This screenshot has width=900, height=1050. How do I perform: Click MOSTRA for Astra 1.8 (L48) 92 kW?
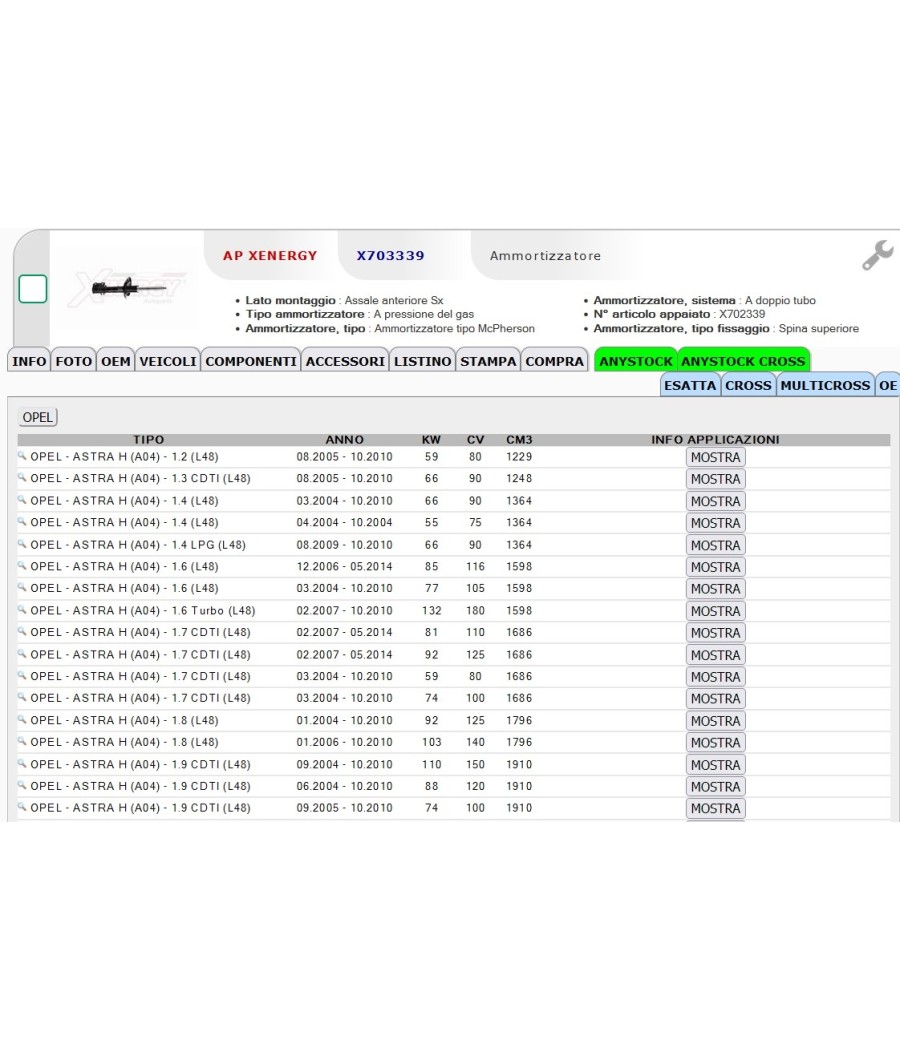point(716,721)
